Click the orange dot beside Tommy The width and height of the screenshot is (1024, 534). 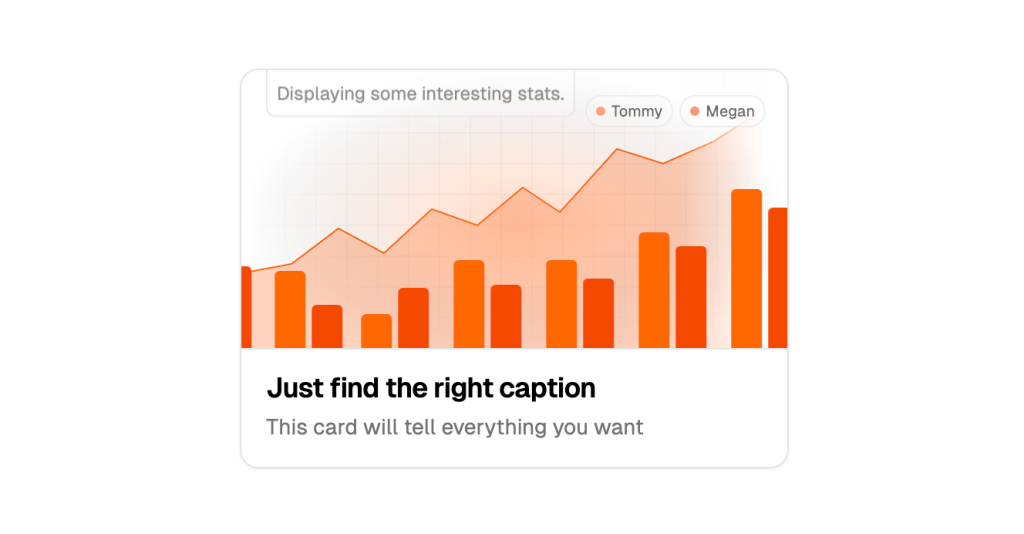point(601,111)
